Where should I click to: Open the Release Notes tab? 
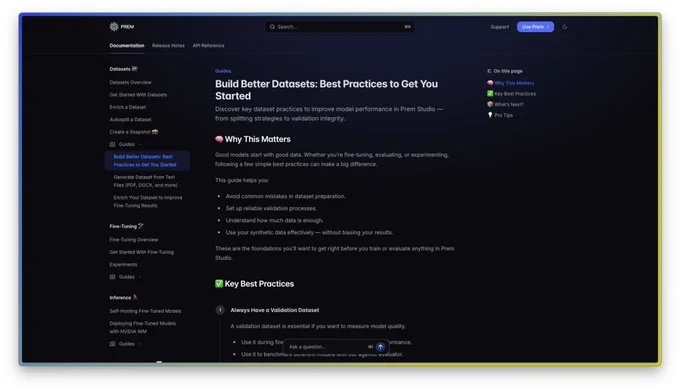coord(168,46)
